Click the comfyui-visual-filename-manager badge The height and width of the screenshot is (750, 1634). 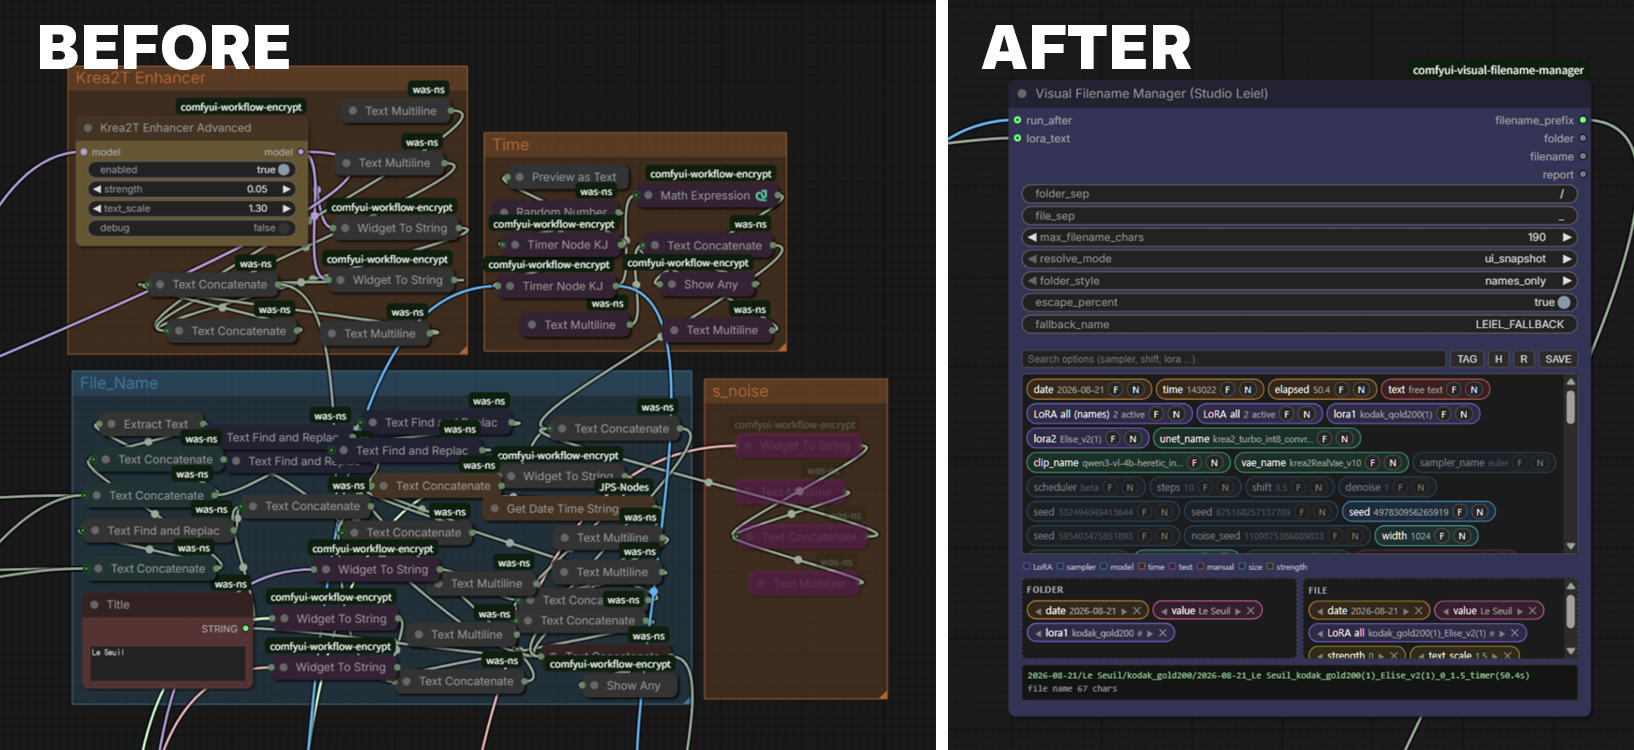[1498, 70]
